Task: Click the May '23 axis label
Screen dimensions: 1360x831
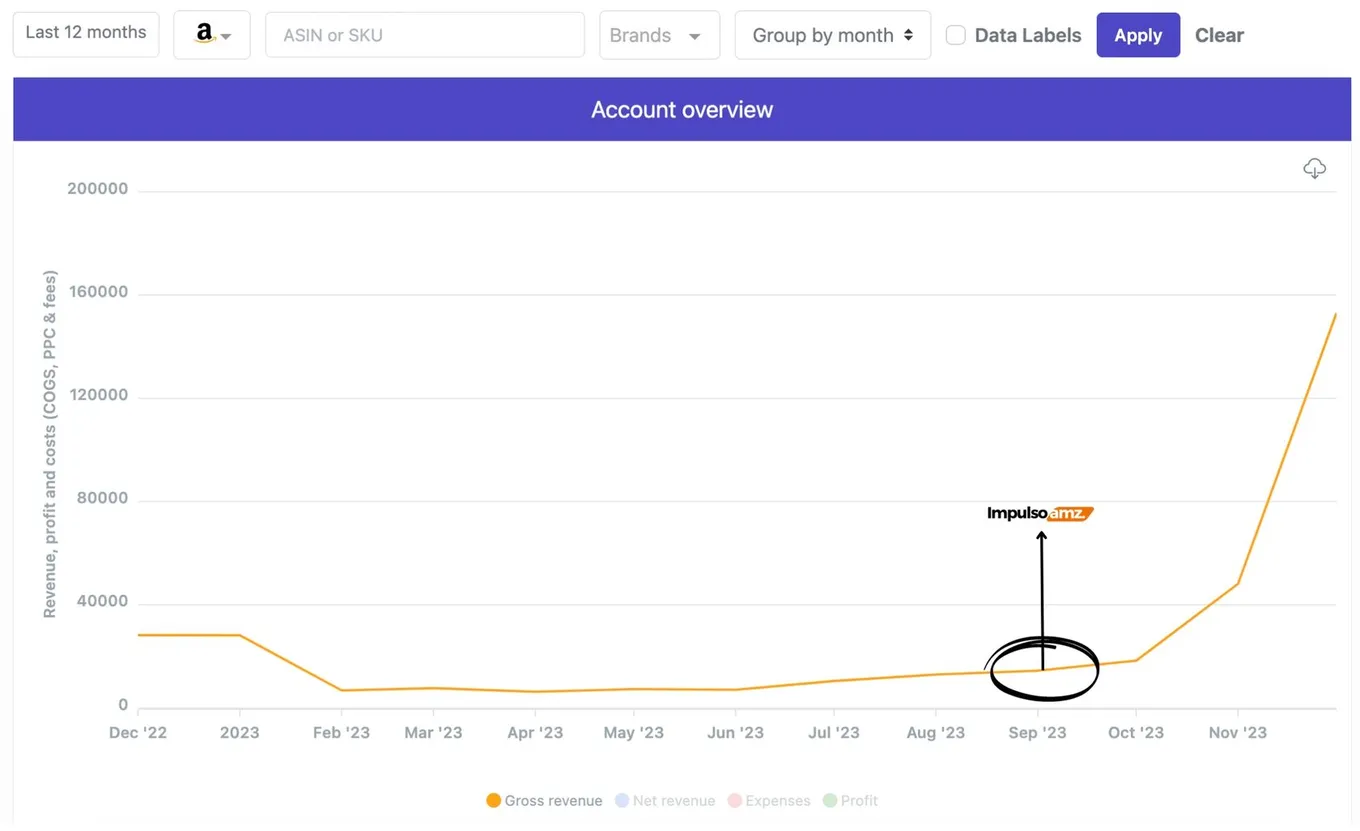Action: pos(633,732)
